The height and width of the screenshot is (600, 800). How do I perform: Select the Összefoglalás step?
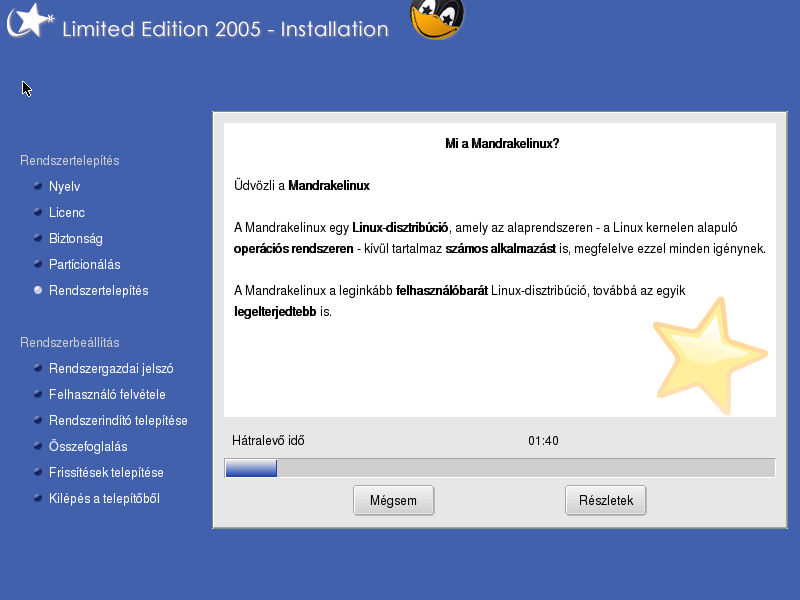pos(88,446)
